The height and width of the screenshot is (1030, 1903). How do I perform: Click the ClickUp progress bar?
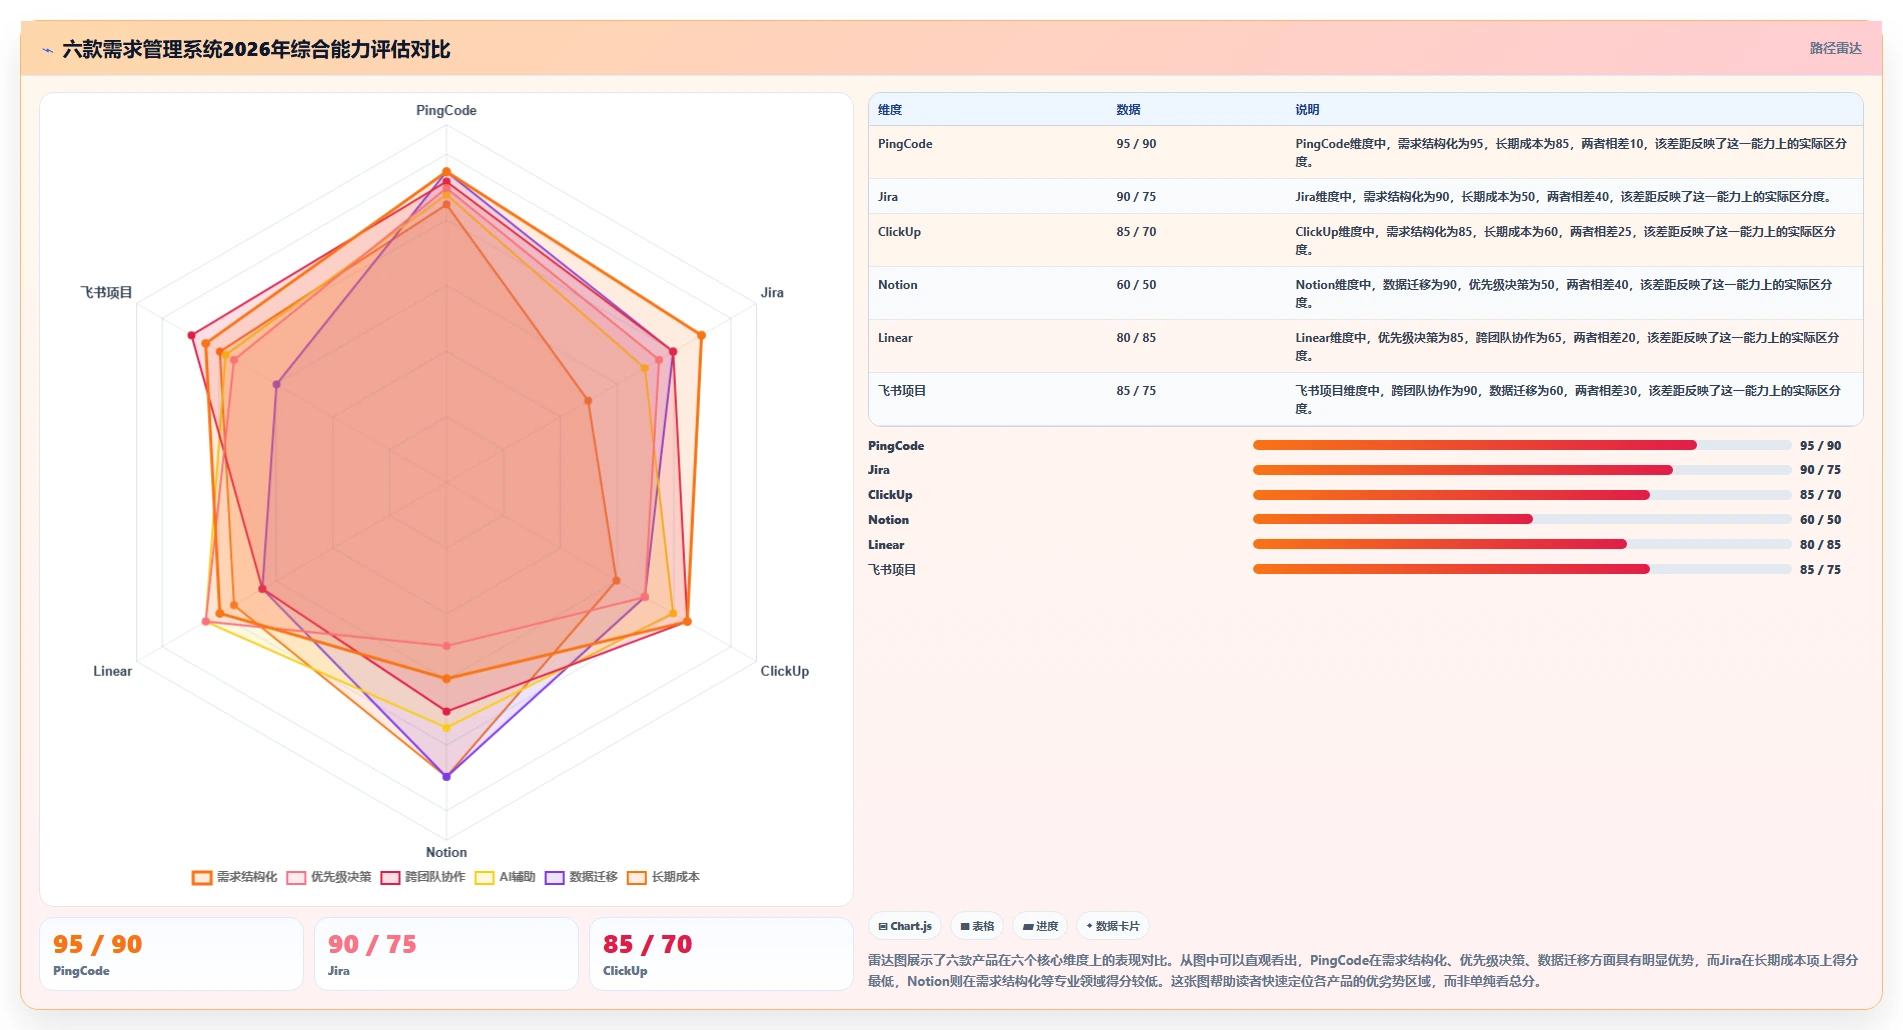coord(1522,495)
